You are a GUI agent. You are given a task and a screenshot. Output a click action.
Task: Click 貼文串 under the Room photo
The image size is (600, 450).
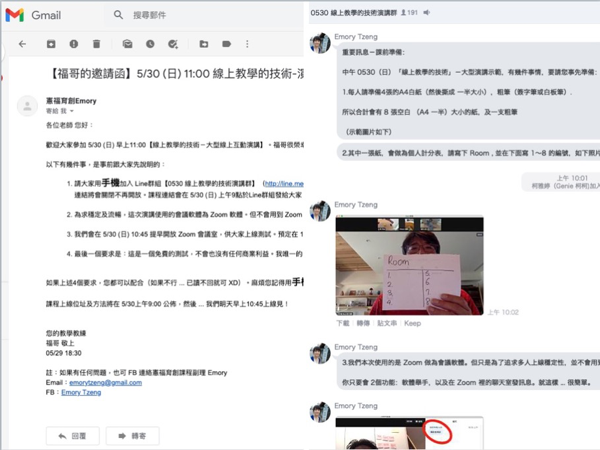[387, 323]
